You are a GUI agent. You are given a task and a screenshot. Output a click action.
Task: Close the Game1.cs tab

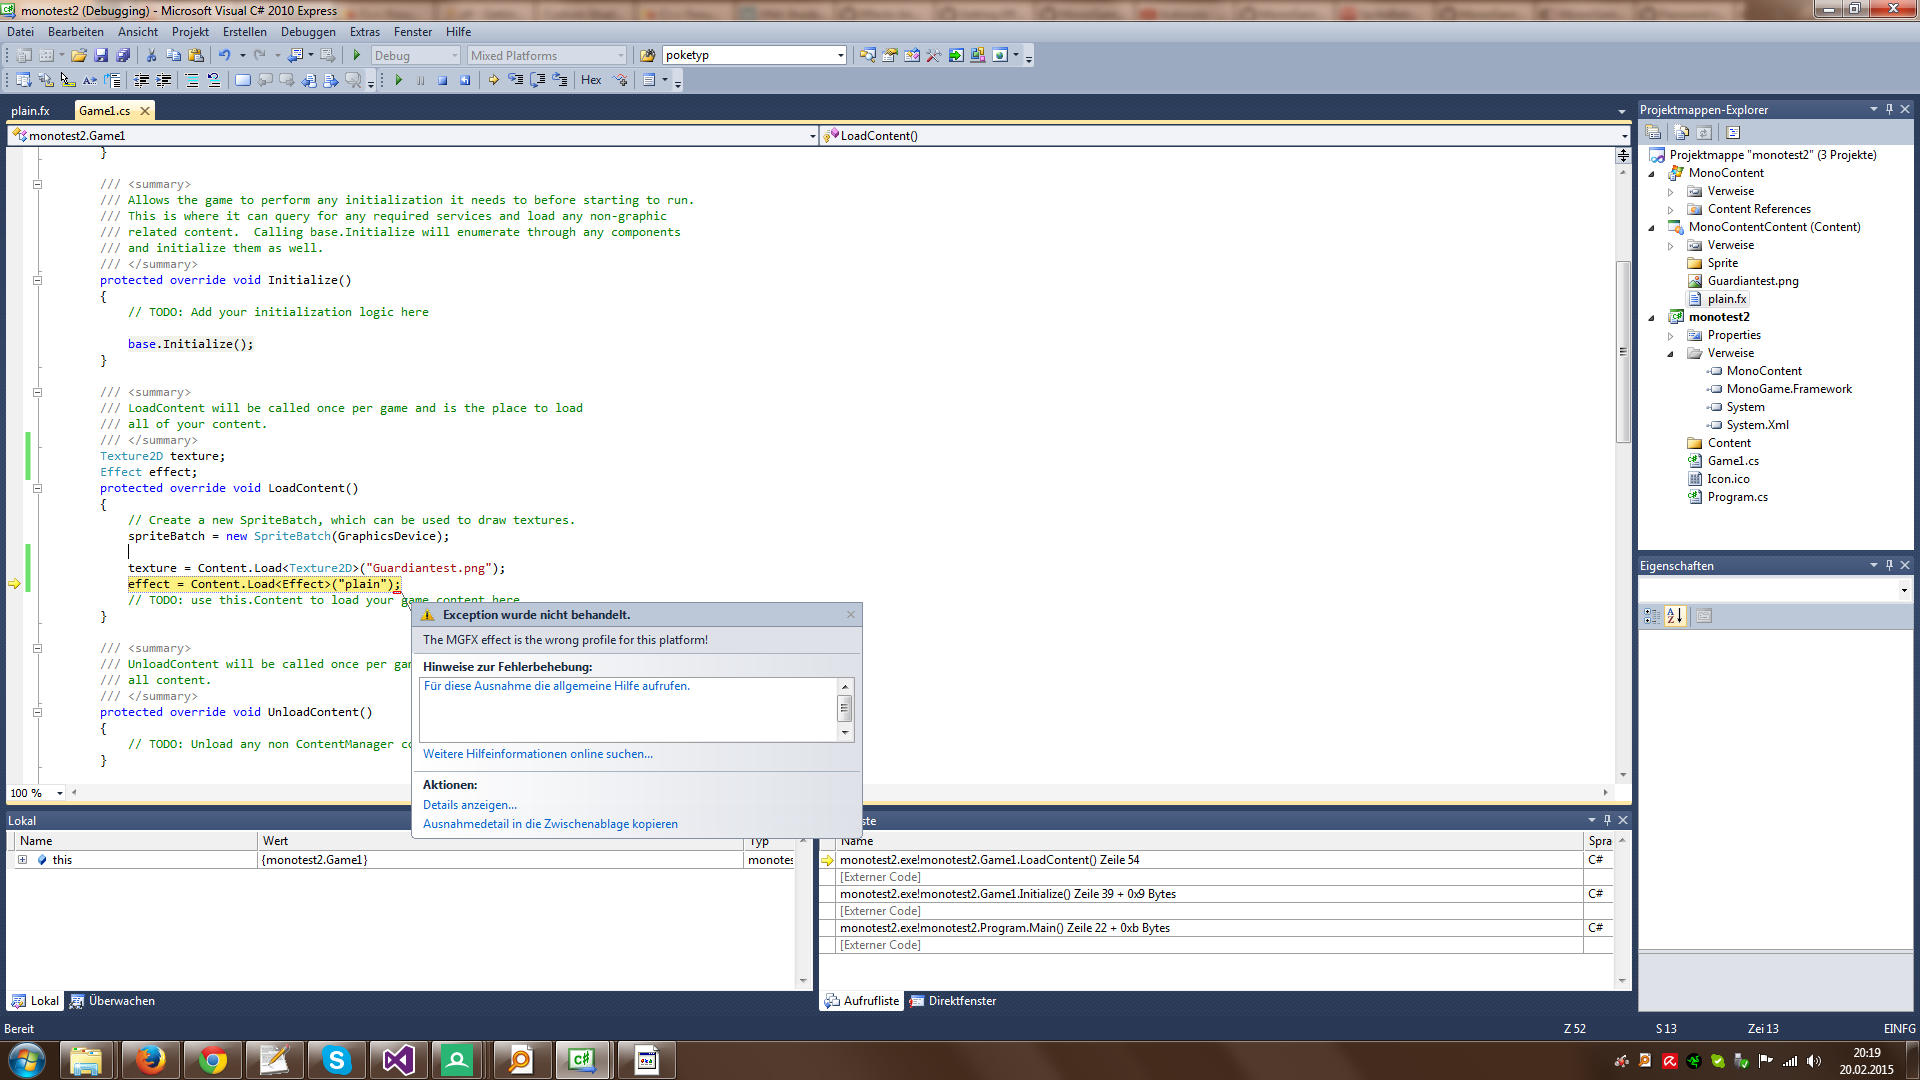145,111
